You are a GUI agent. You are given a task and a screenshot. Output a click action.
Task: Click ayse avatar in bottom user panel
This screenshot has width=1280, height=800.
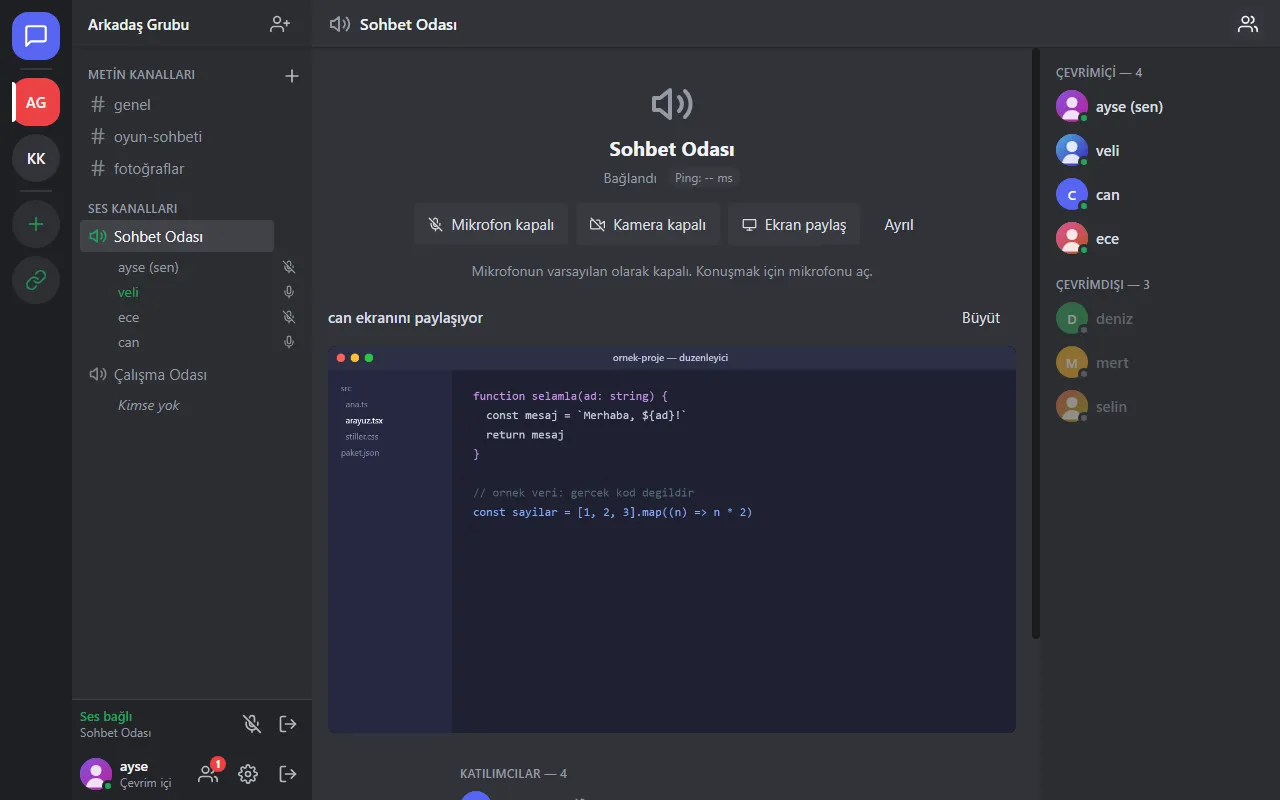coord(96,773)
